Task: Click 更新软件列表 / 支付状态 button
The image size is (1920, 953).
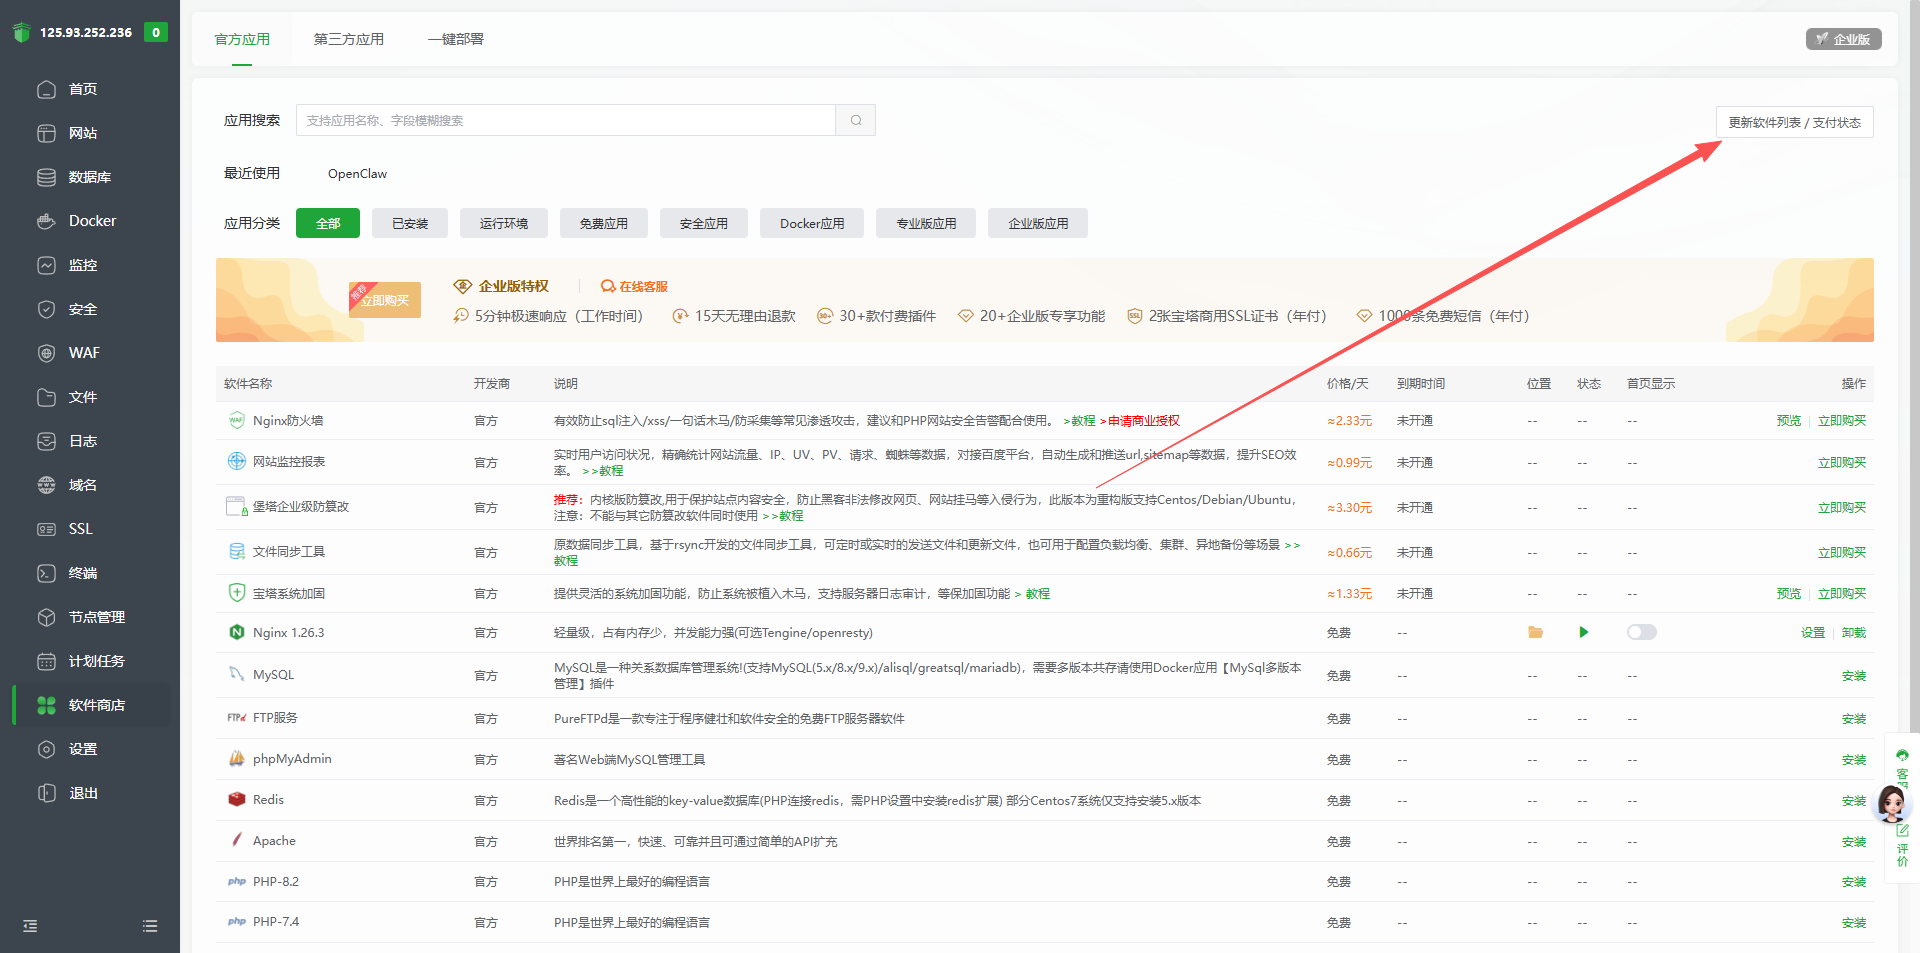Action: click(1794, 122)
